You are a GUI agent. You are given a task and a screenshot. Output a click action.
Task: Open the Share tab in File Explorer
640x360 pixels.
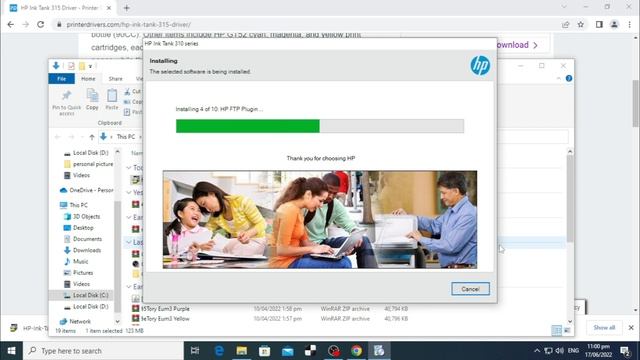(116, 79)
